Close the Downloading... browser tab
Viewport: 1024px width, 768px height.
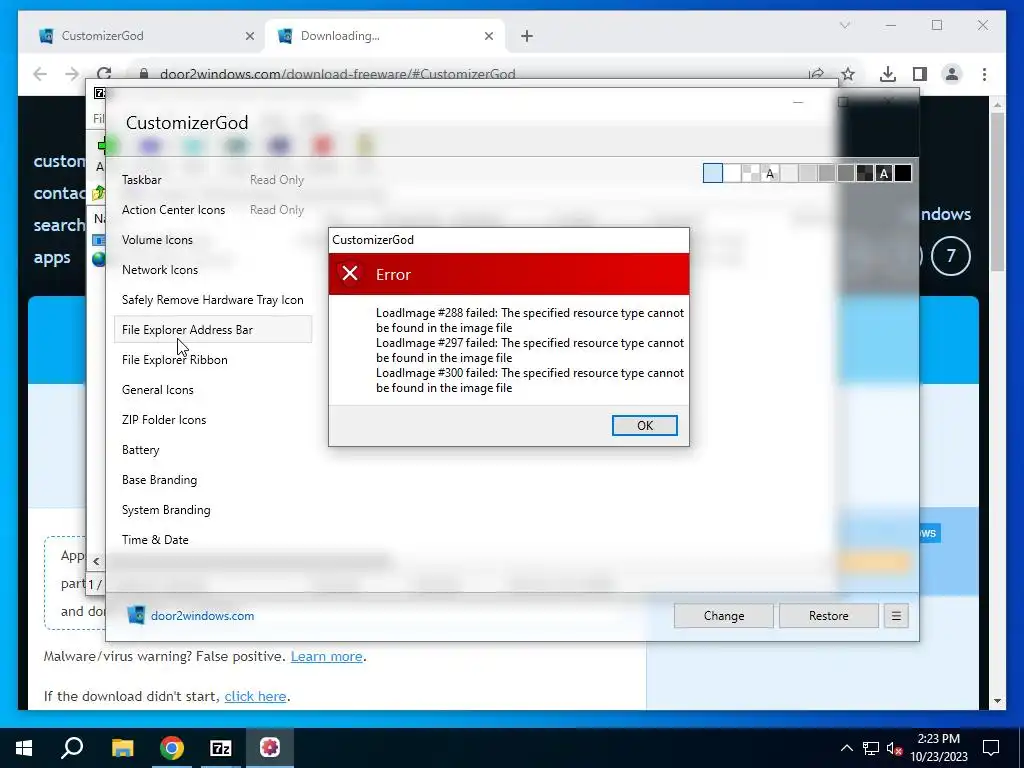tap(488, 36)
